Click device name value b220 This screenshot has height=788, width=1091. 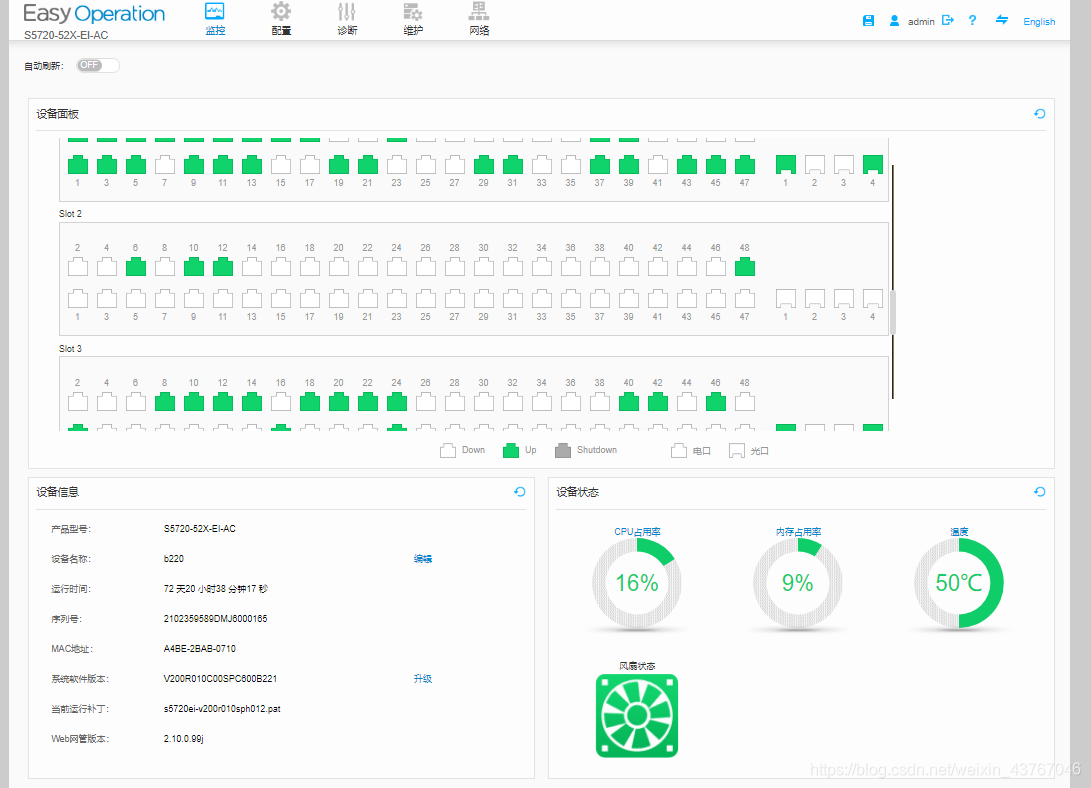(173, 558)
